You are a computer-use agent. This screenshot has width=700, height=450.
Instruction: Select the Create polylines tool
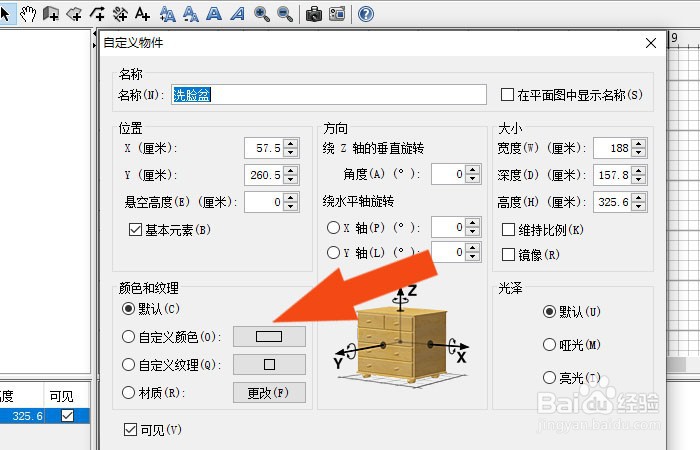[97, 14]
